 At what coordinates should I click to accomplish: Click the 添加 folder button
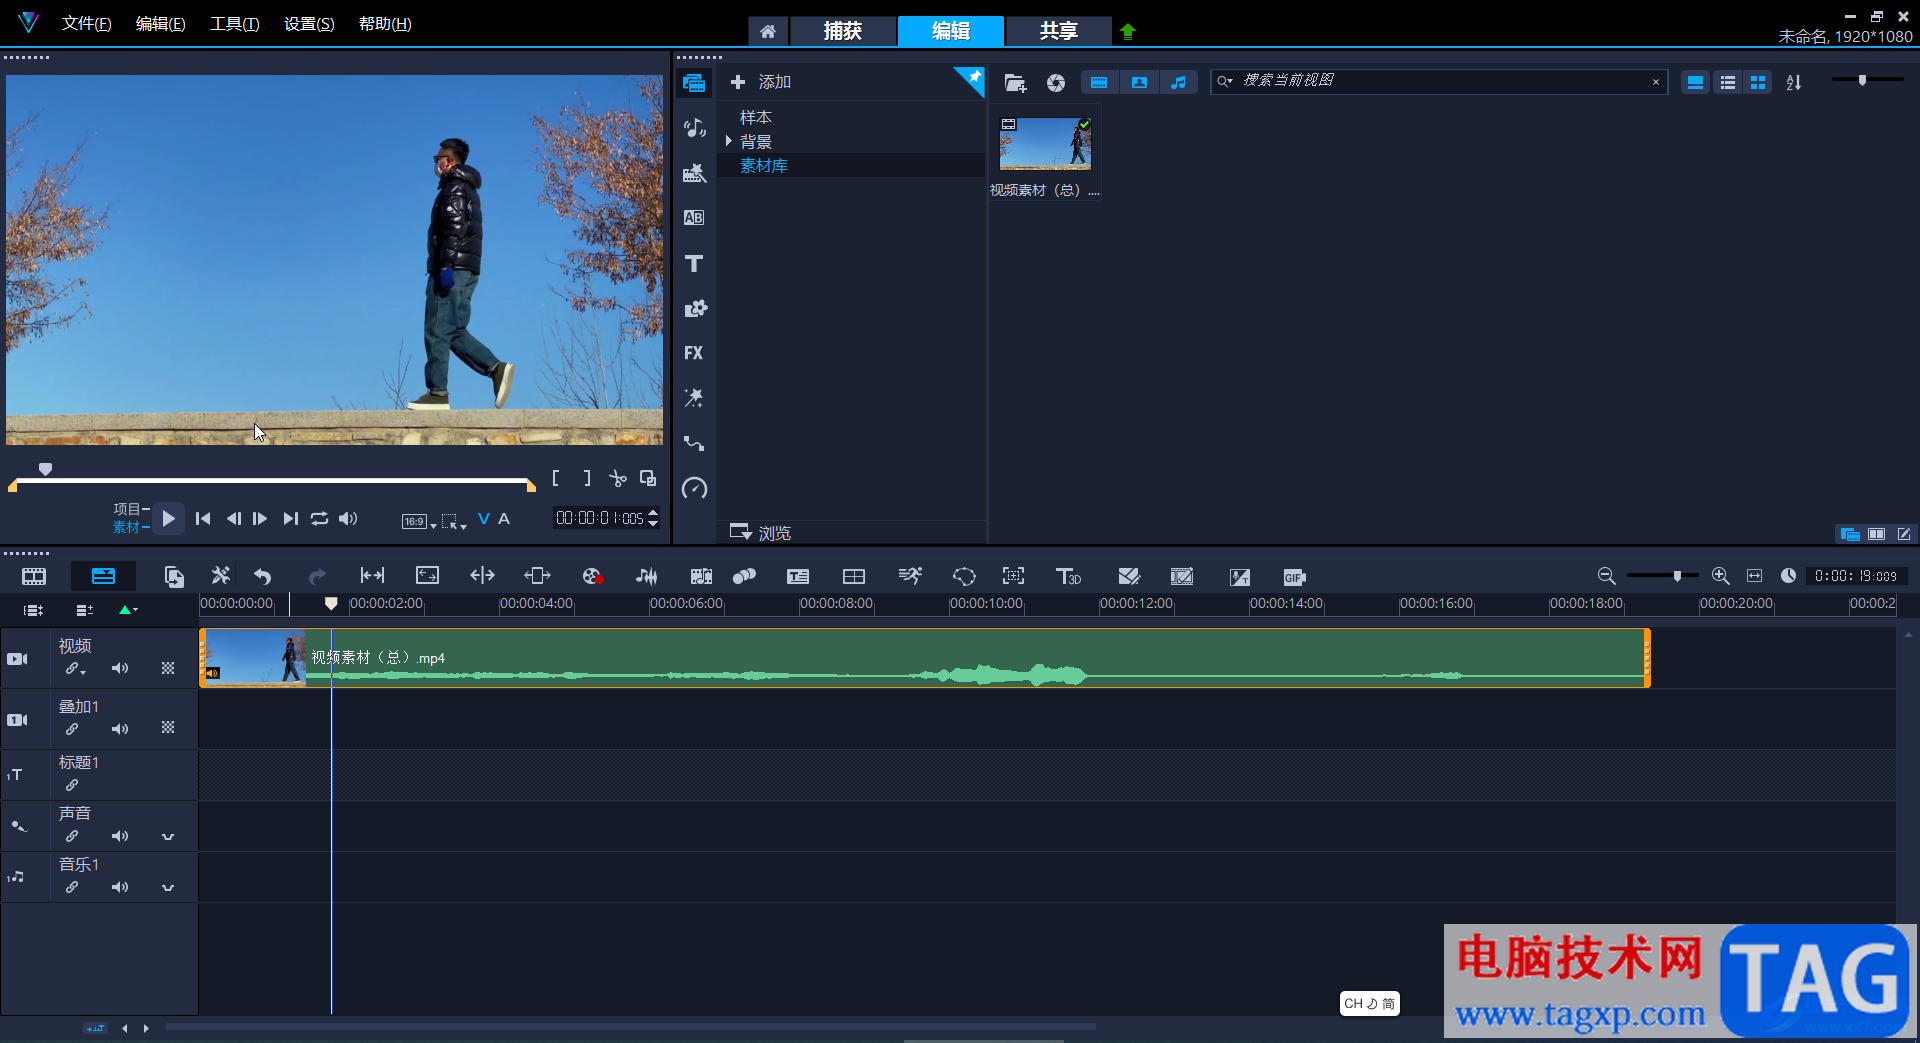click(x=761, y=82)
